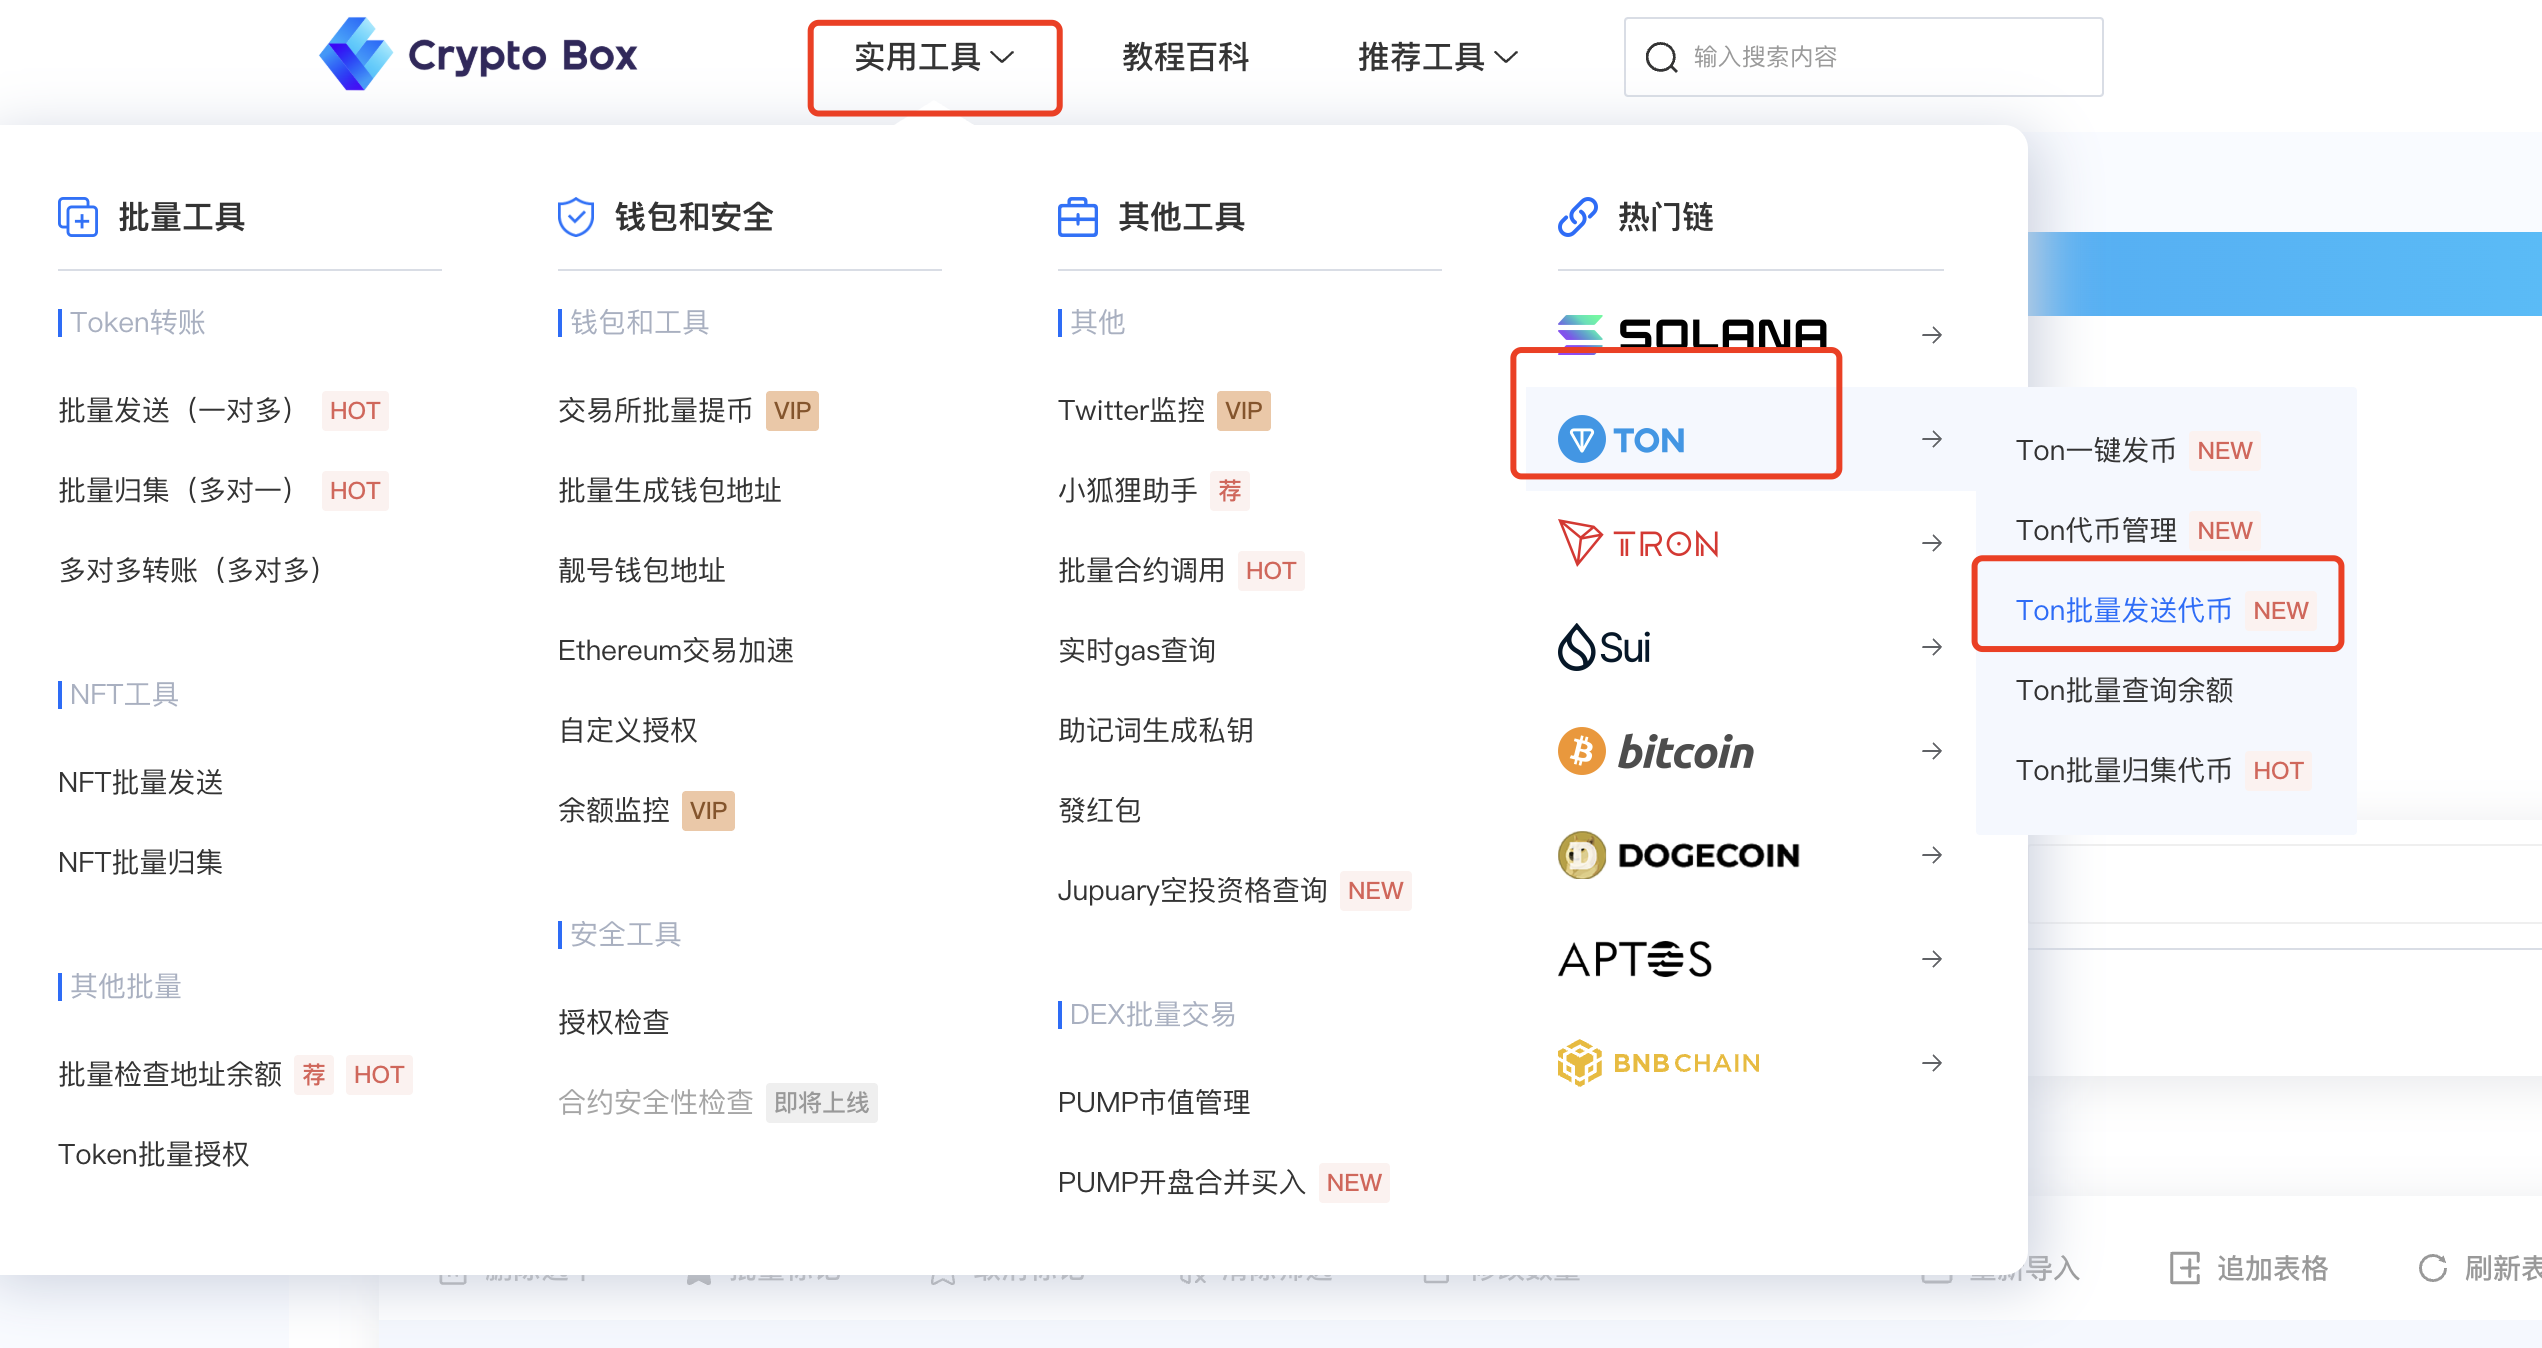This screenshot has height=1348, width=2542.
Task: Choose Ton批量查询余额 in submenu
Action: (2124, 690)
